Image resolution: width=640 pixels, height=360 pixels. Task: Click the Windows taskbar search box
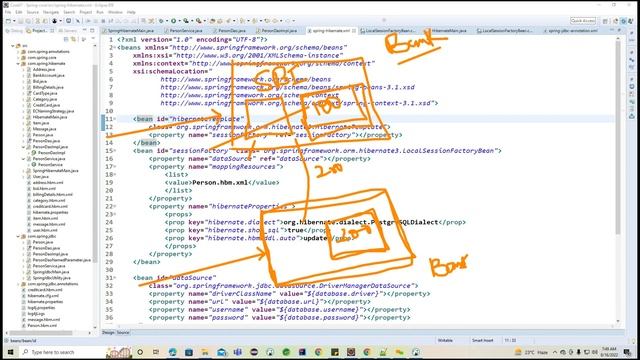[63, 352]
